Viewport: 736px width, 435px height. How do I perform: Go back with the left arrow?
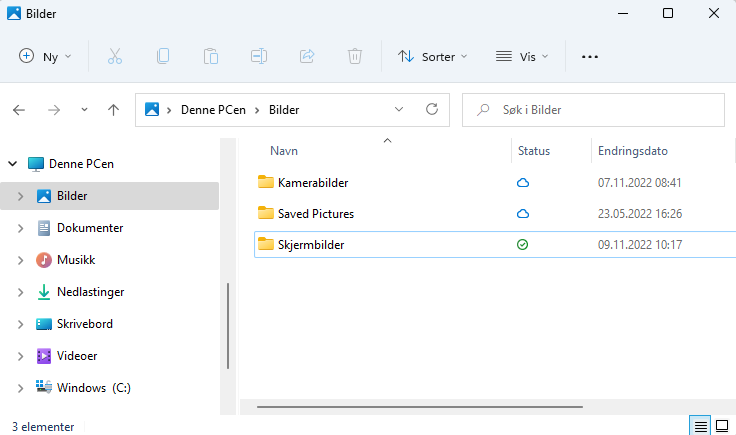tap(19, 110)
